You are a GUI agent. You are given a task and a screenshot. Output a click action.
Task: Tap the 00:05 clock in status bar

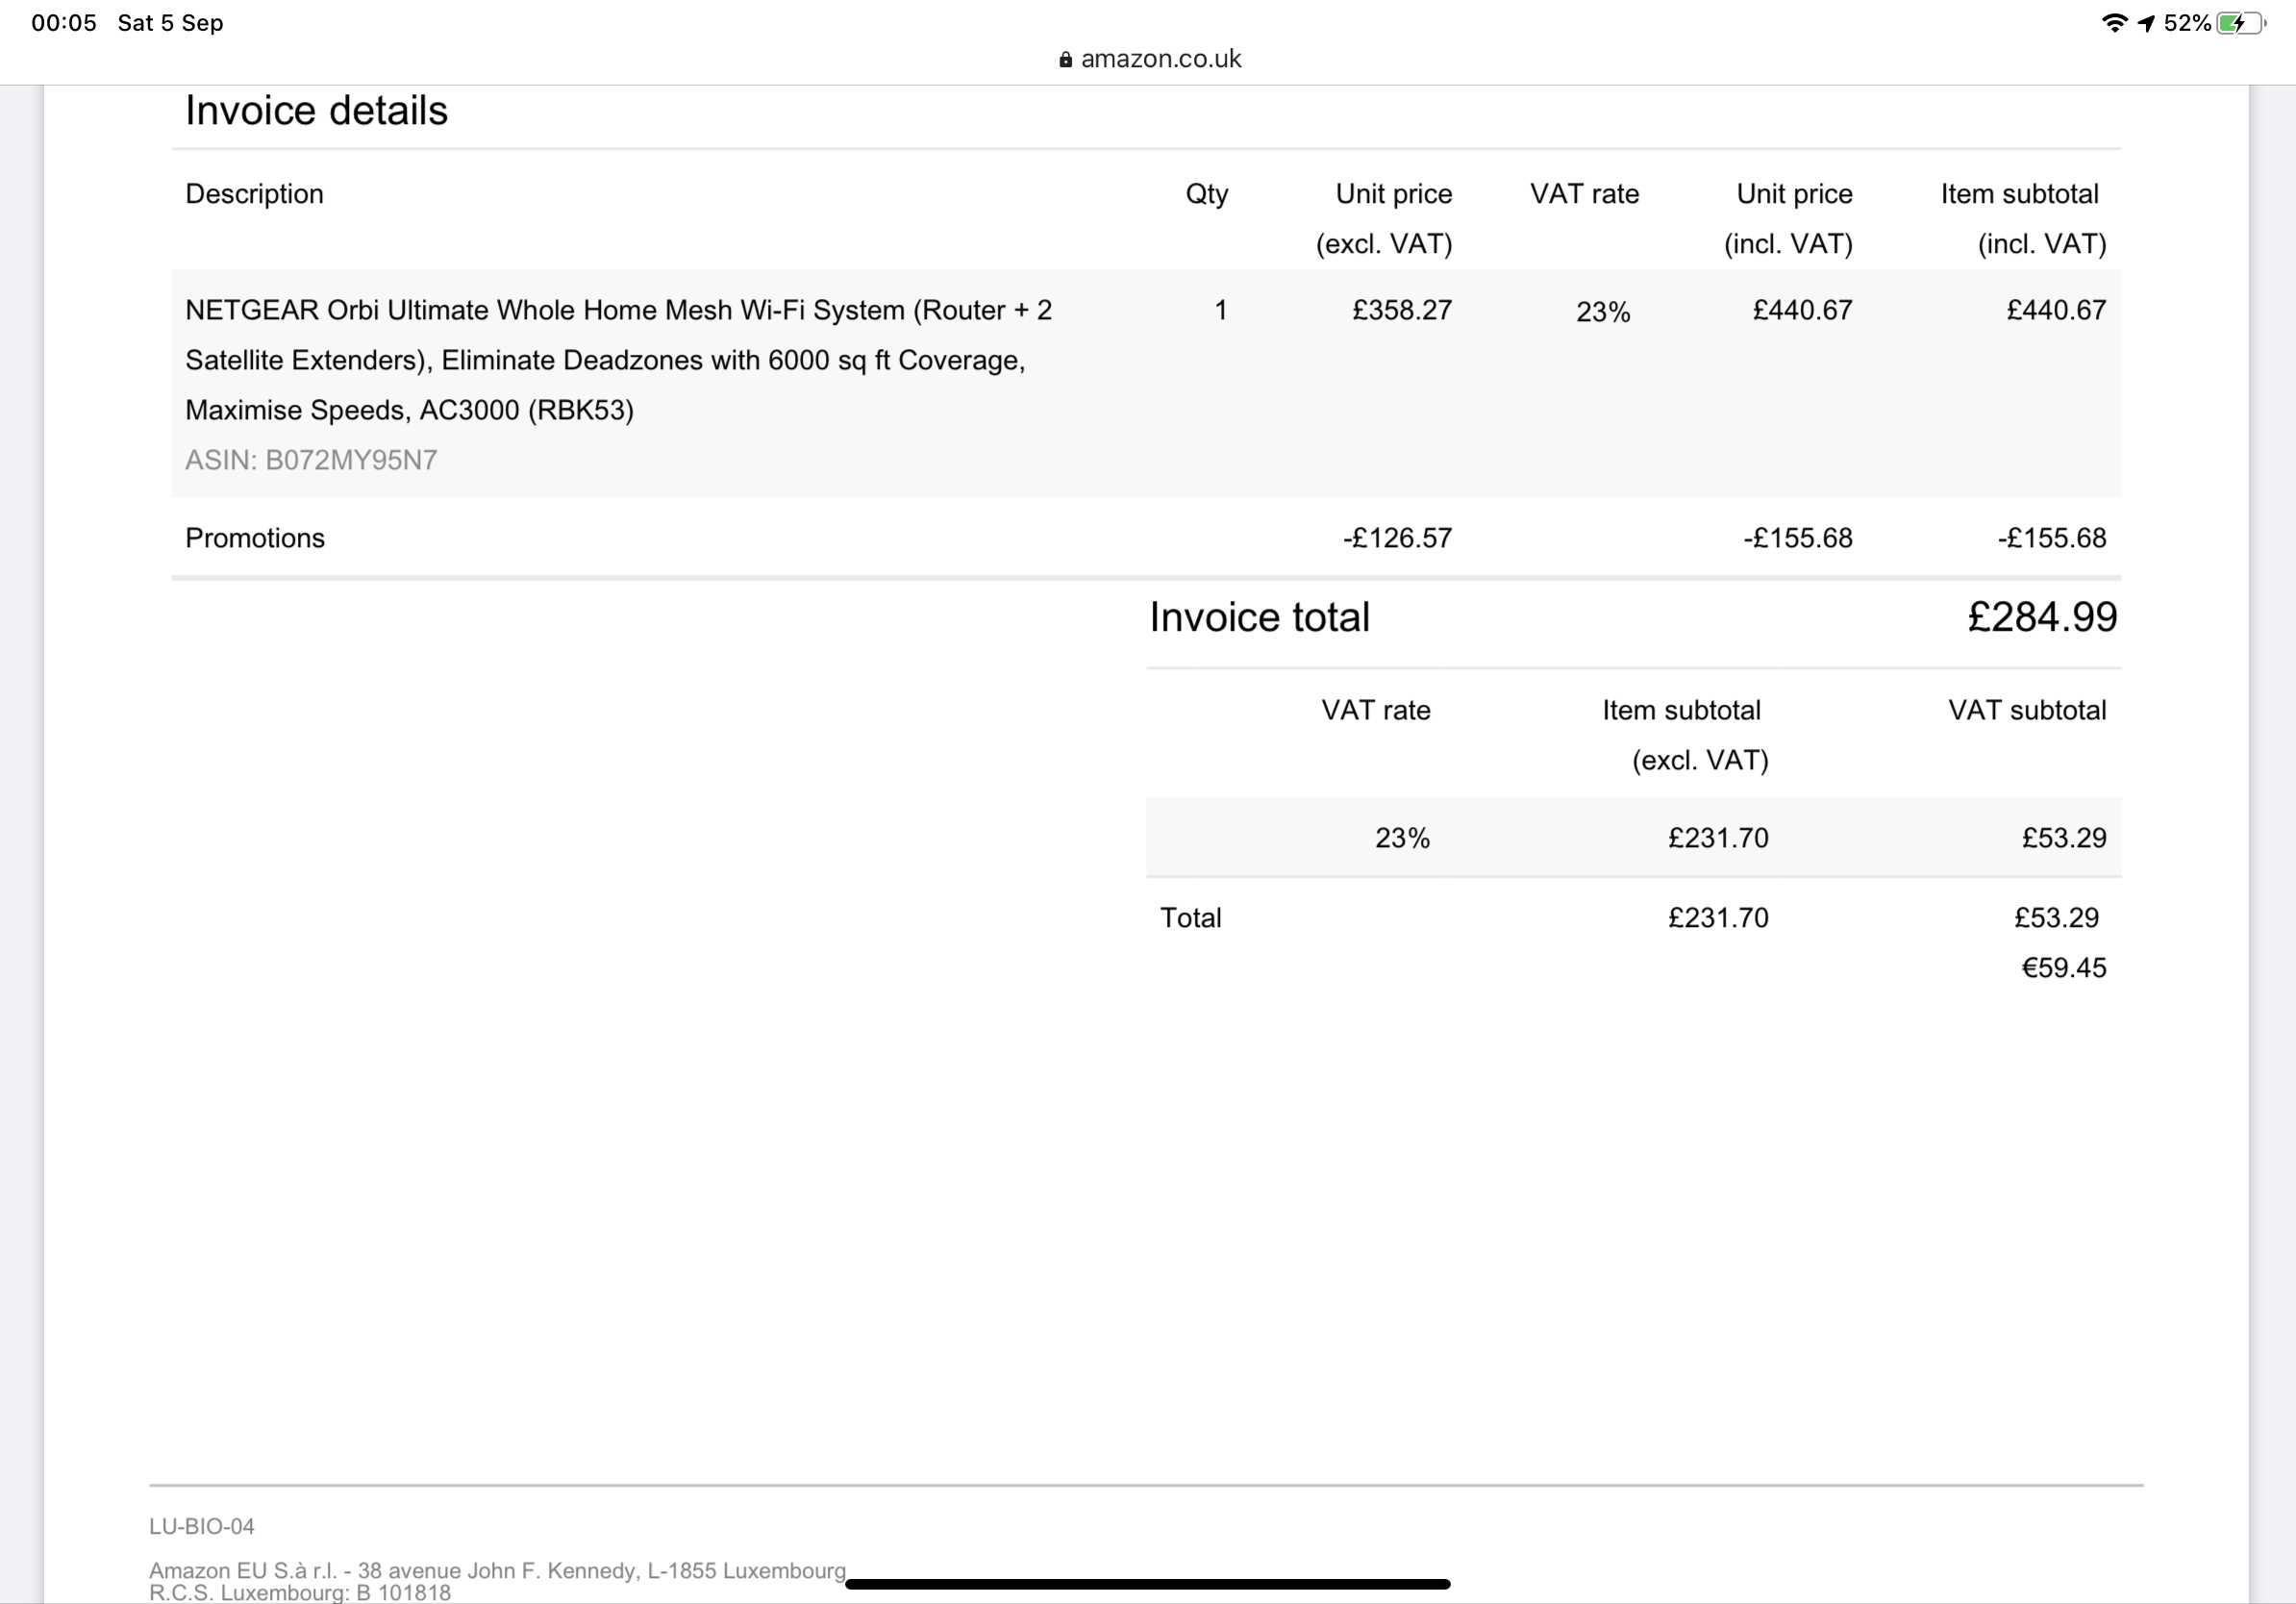(x=64, y=23)
